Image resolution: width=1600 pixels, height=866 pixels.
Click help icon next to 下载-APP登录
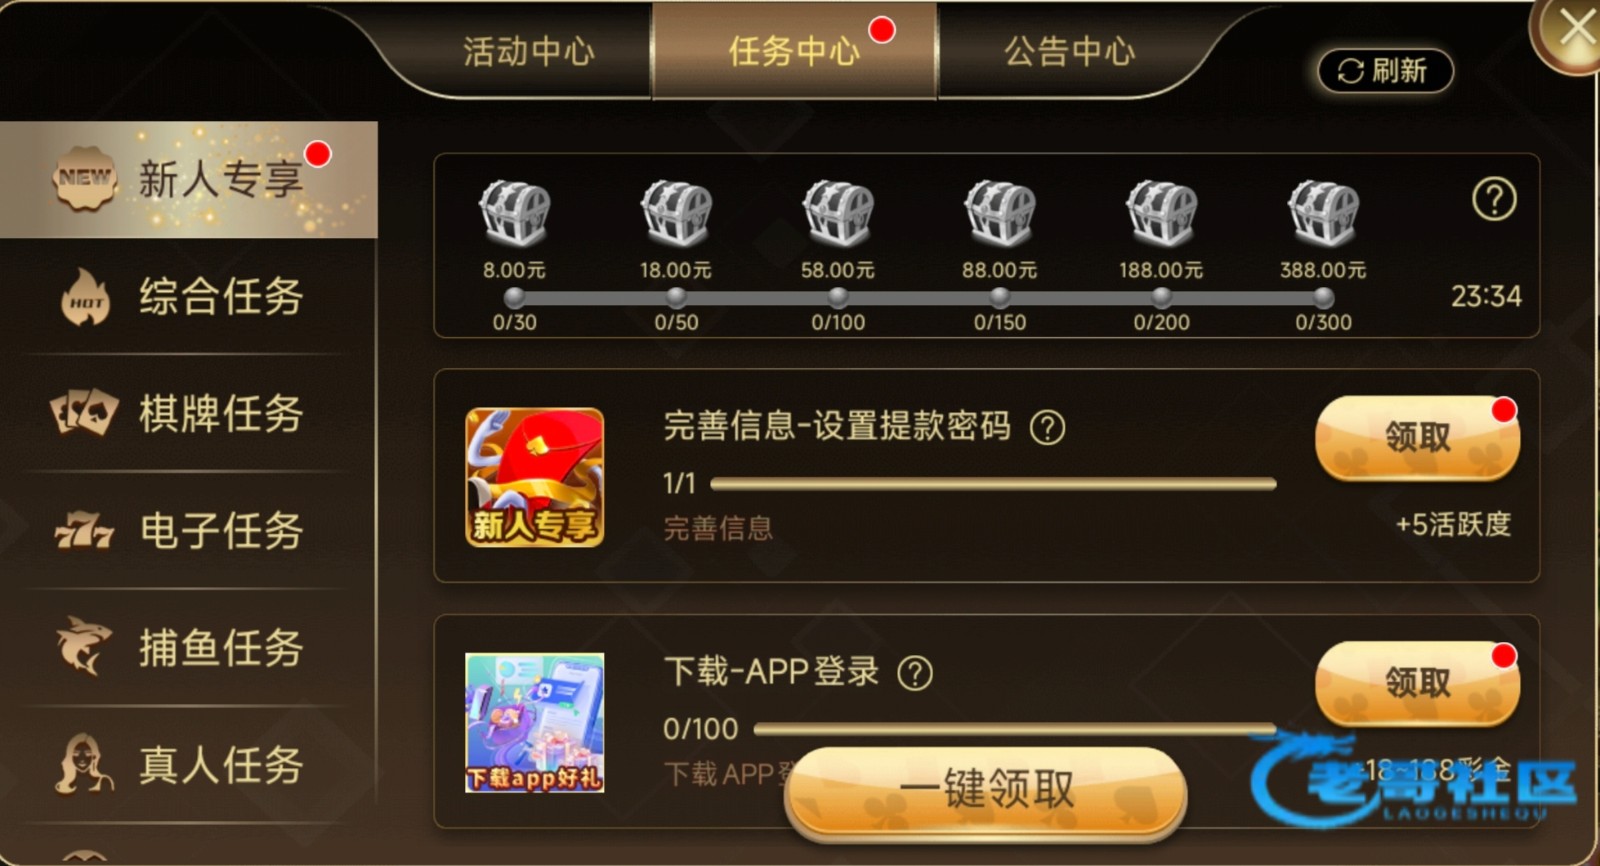click(x=915, y=673)
